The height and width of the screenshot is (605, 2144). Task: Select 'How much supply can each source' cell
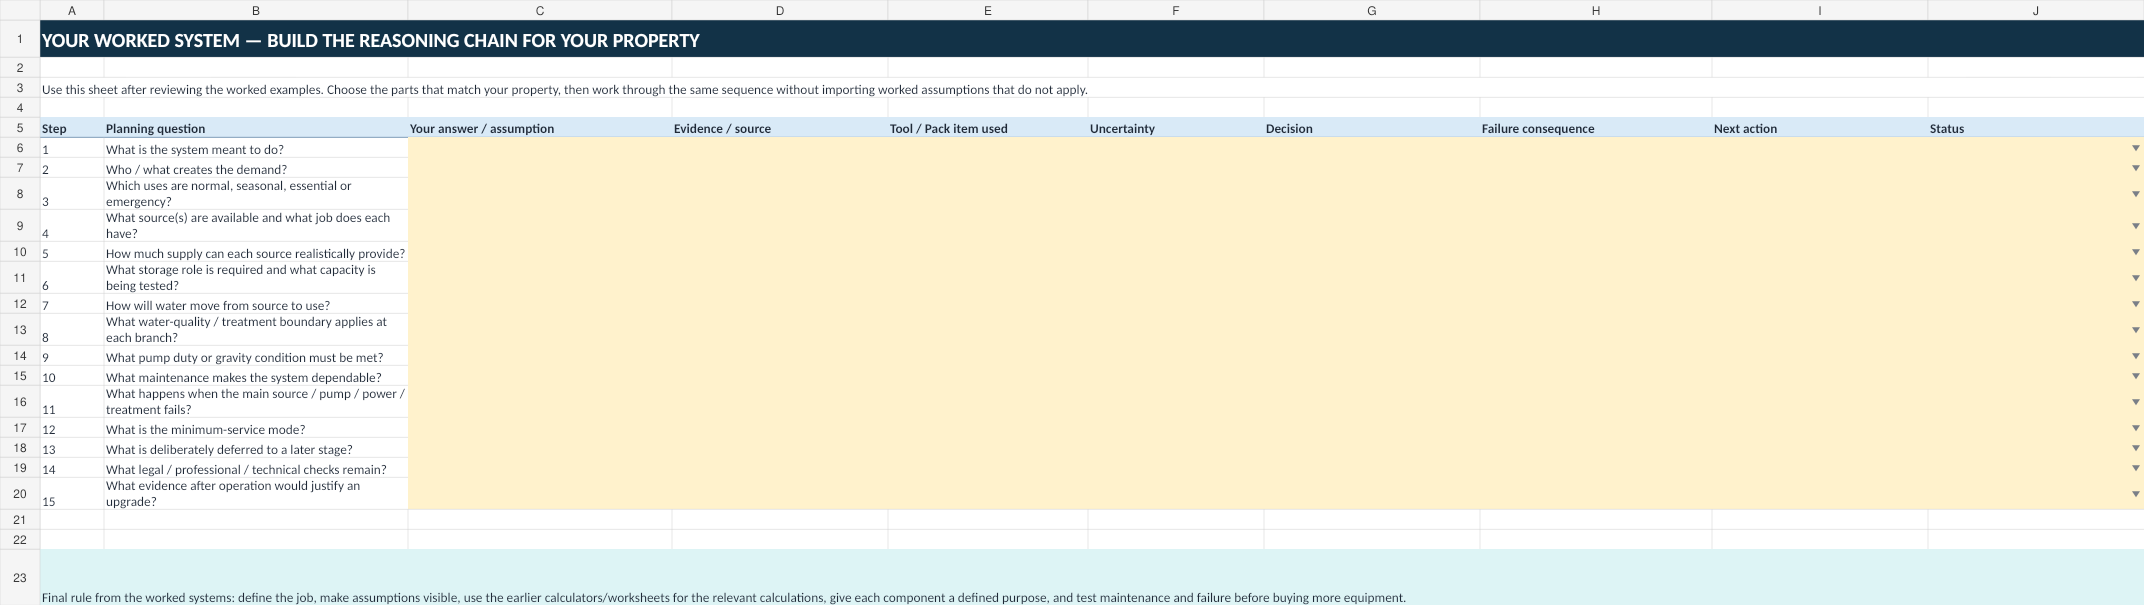point(256,252)
